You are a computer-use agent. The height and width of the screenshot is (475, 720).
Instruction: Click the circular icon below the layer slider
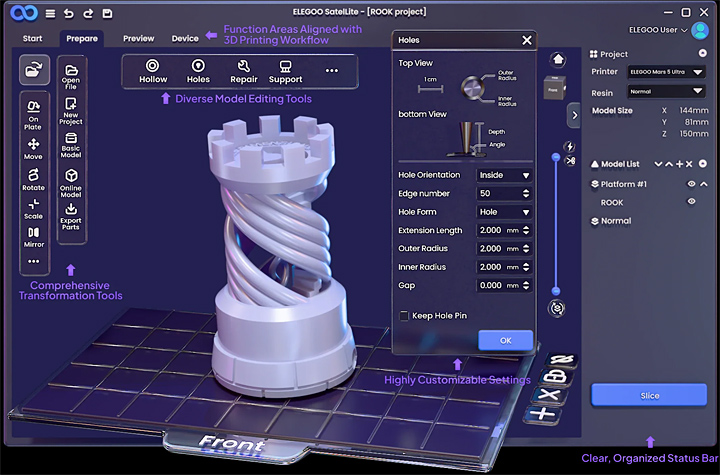coord(557,308)
